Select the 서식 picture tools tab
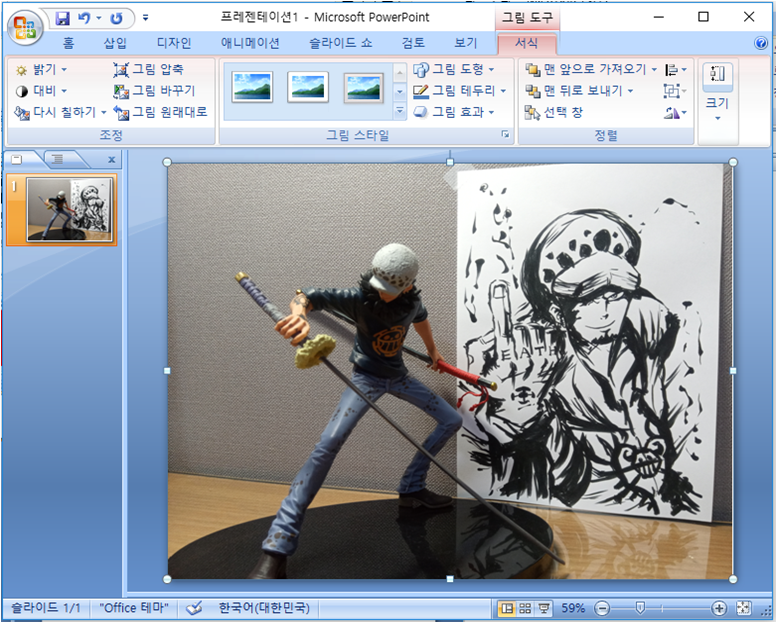The image size is (777, 623). coord(526,43)
